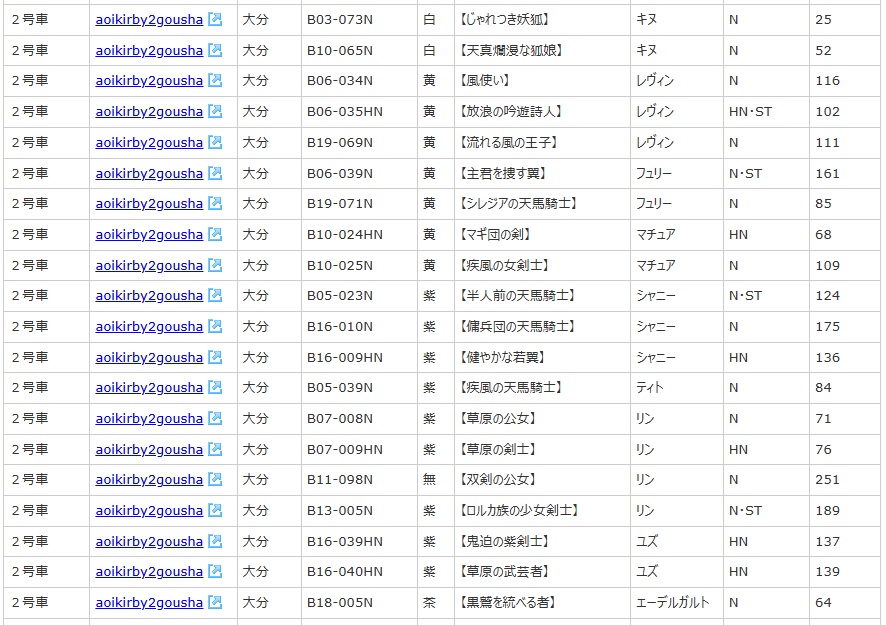Select the card name 【黒鷲を統べる者】

click(x=509, y=602)
